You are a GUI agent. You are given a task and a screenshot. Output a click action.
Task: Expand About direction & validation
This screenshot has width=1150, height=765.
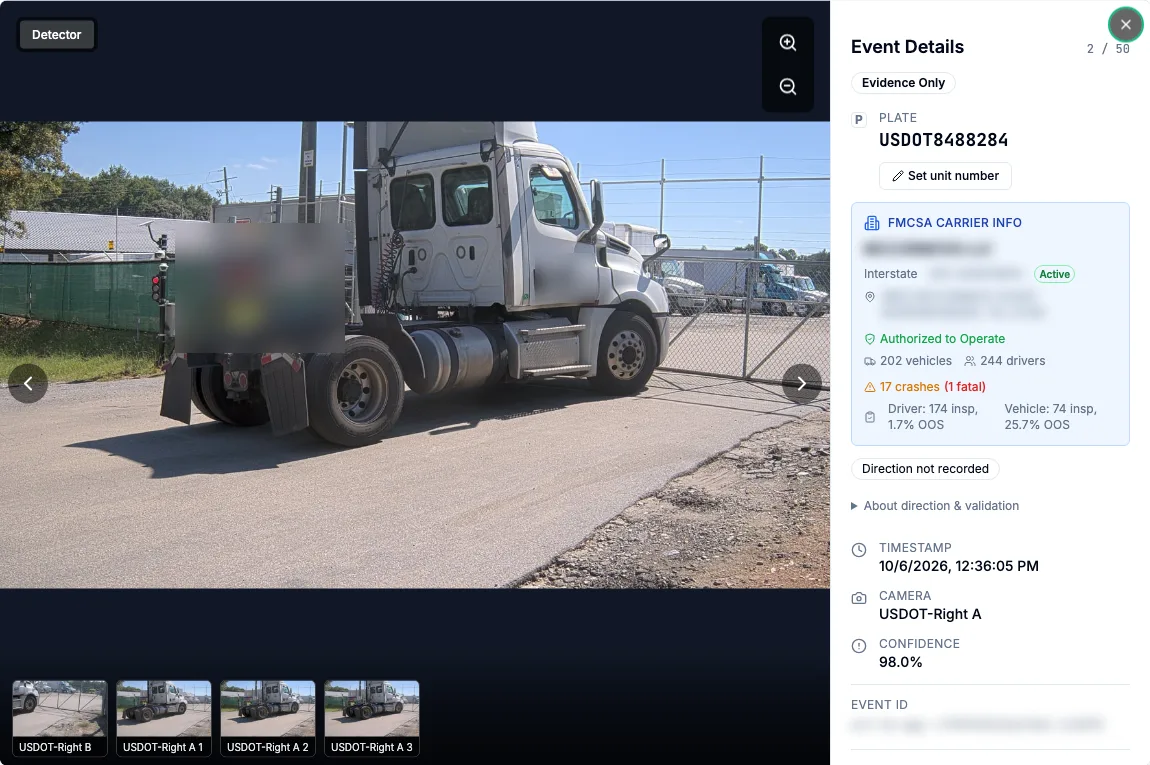934,506
